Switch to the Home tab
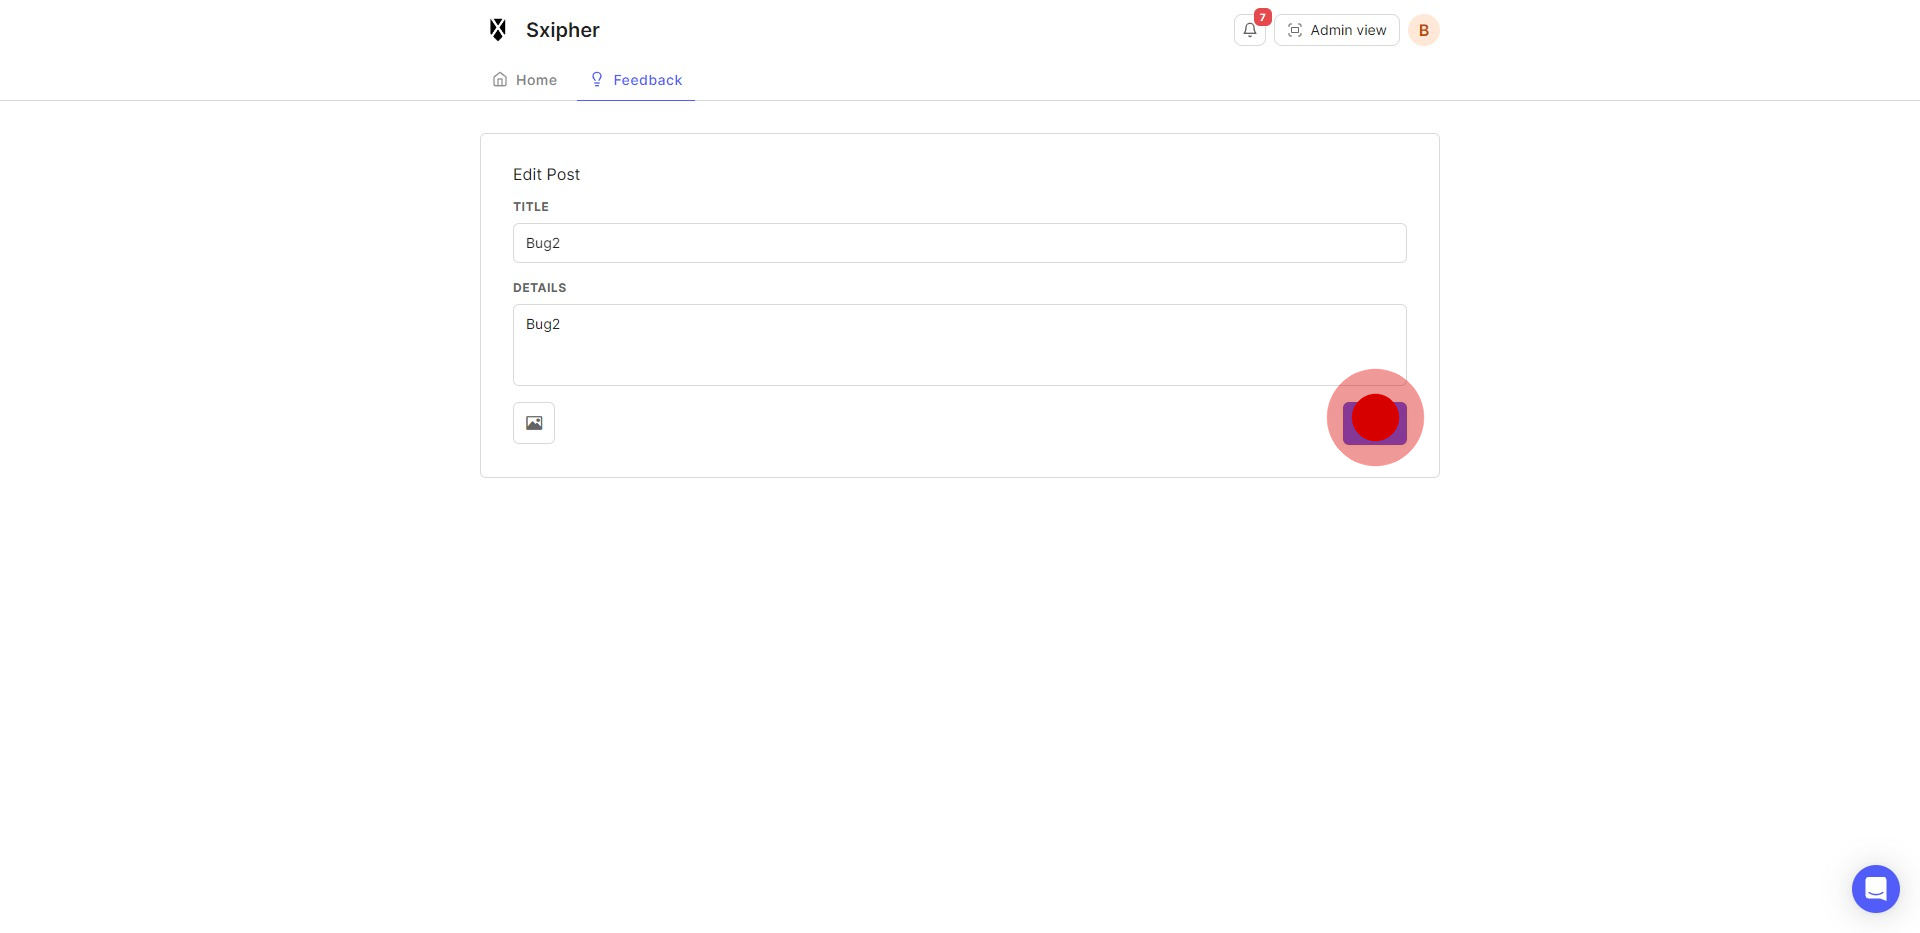1920x933 pixels. point(536,79)
